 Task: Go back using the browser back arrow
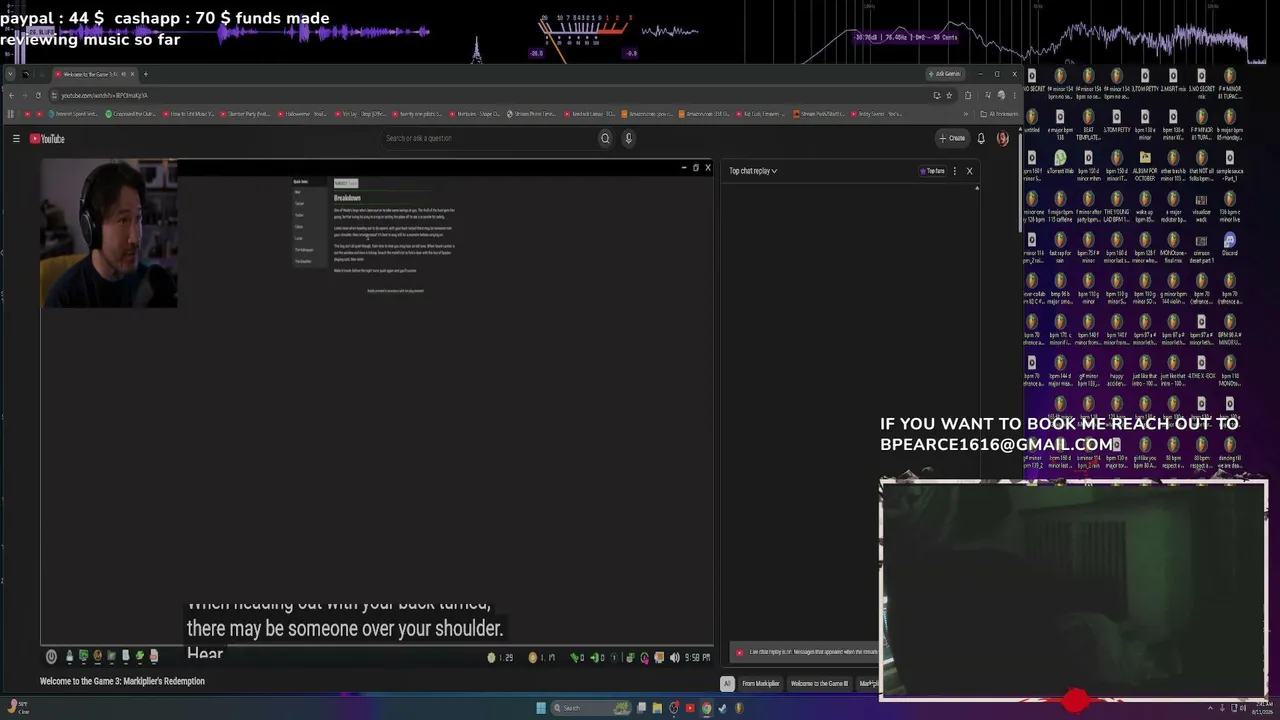[11, 95]
